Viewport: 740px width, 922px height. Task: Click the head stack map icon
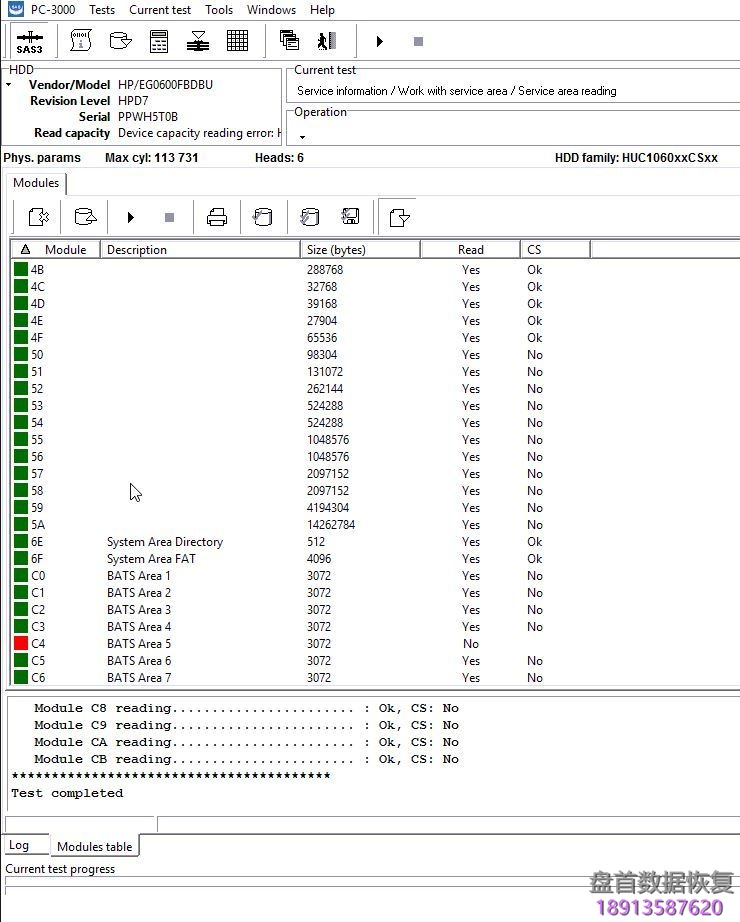point(198,41)
